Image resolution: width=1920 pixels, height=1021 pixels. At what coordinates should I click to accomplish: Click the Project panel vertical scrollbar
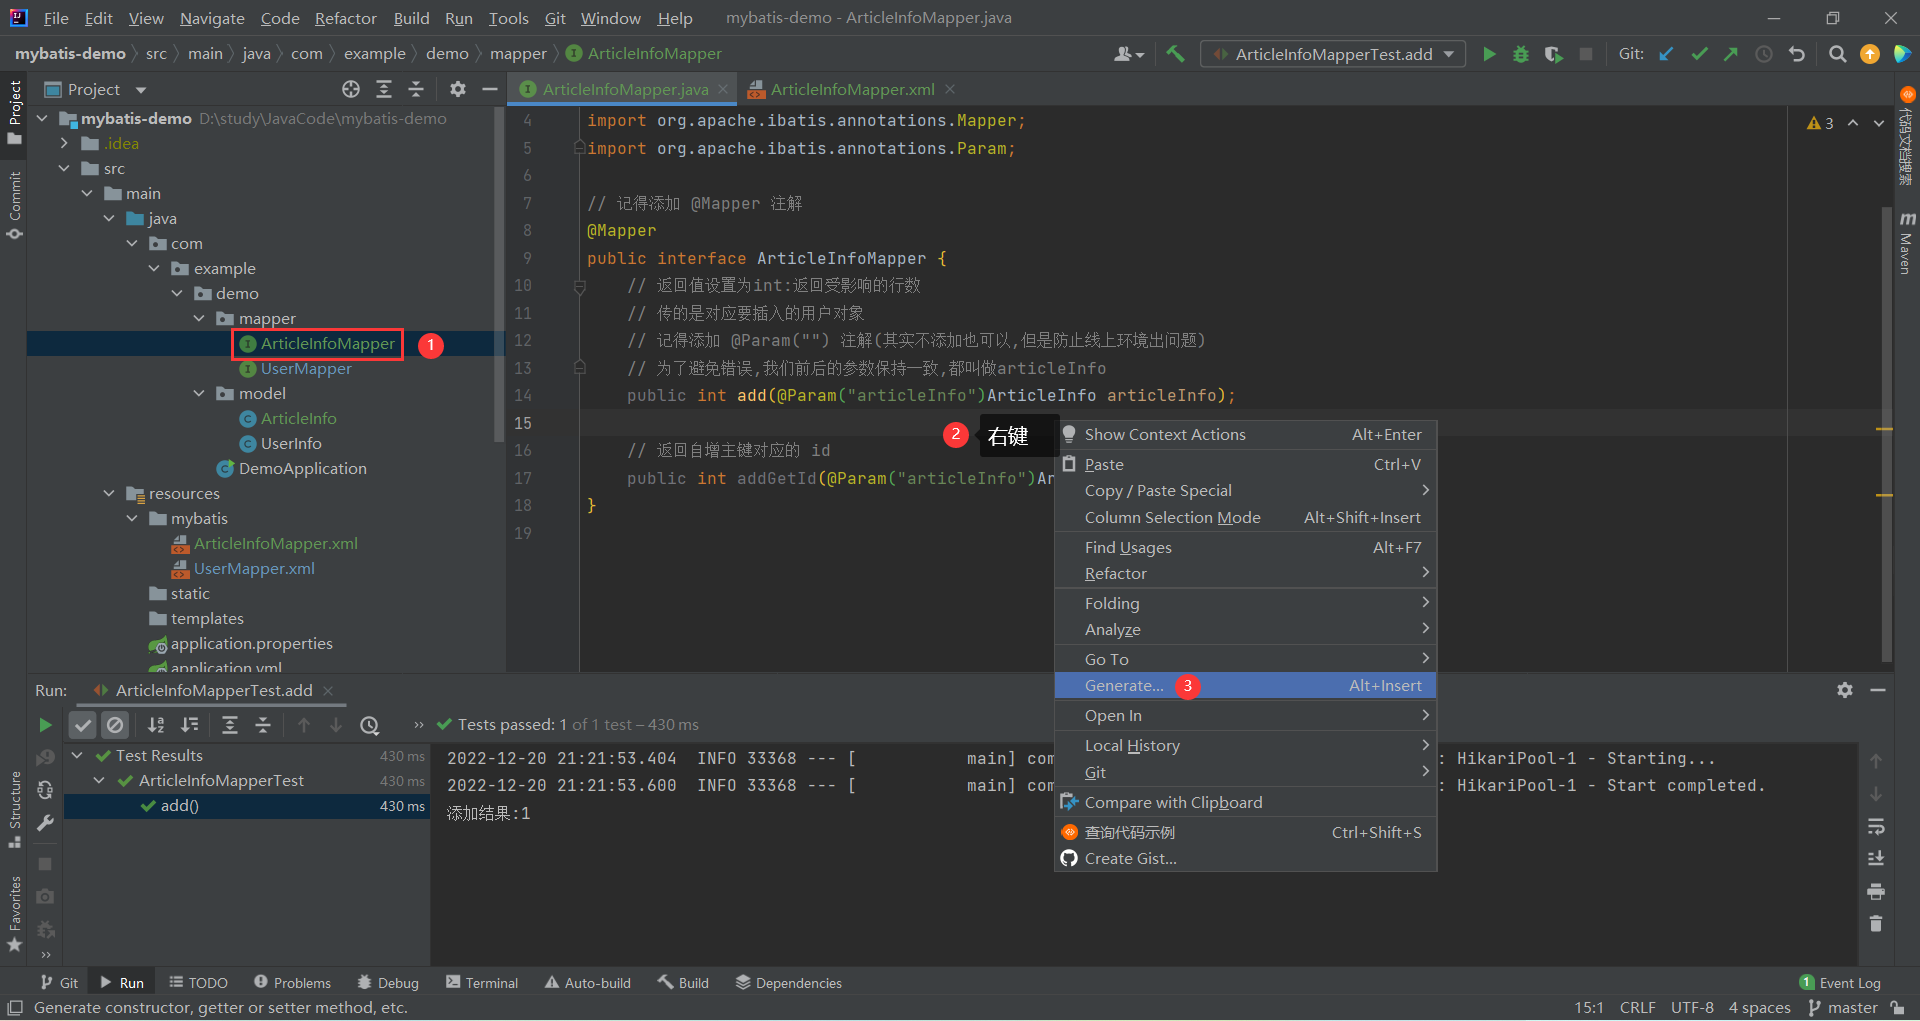point(499,275)
